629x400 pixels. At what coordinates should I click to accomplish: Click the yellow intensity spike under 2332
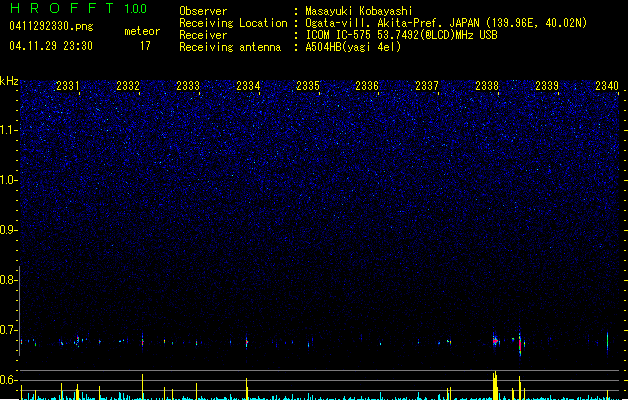tap(142, 386)
